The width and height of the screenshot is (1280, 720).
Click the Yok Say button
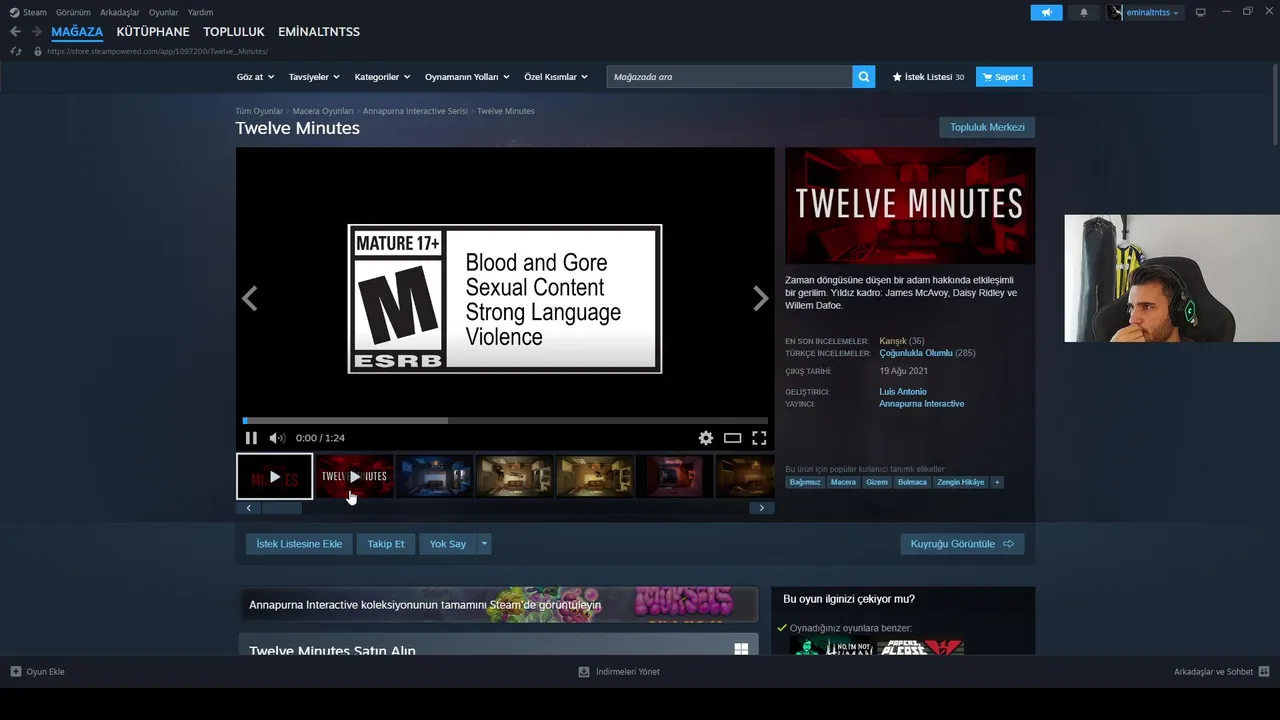pos(448,544)
